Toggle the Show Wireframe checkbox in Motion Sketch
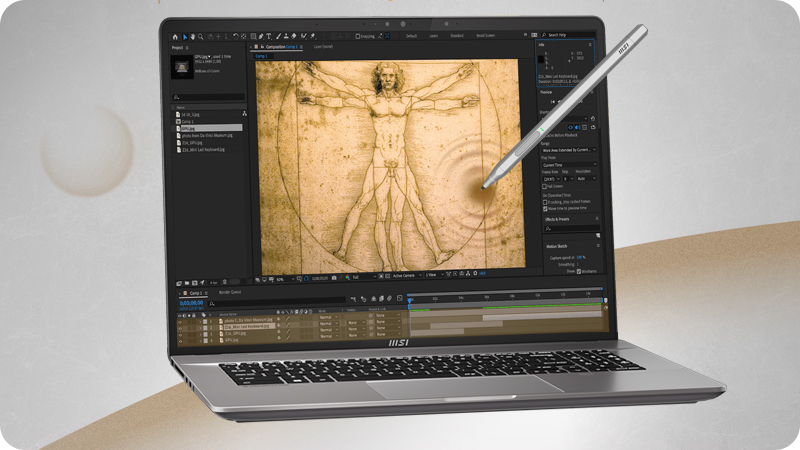800x450 pixels. pyautogui.click(x=579, y=271)
